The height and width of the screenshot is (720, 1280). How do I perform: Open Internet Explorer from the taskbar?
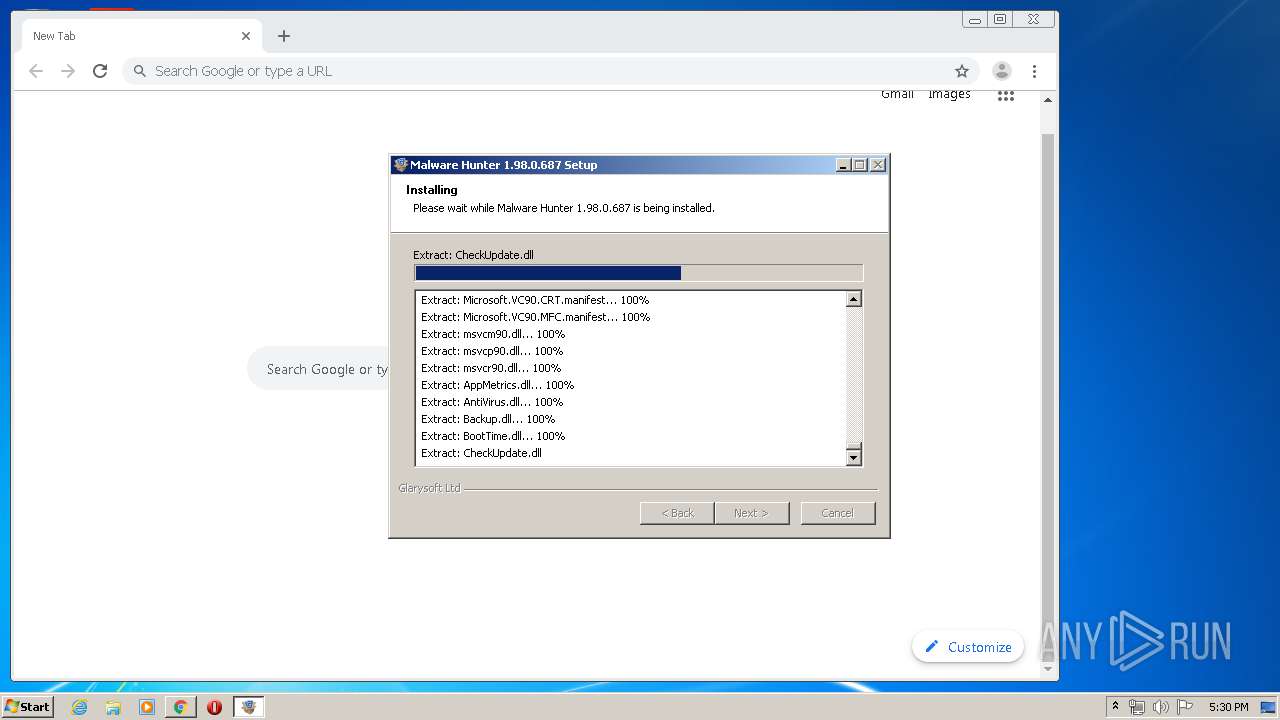click(79, 707)
